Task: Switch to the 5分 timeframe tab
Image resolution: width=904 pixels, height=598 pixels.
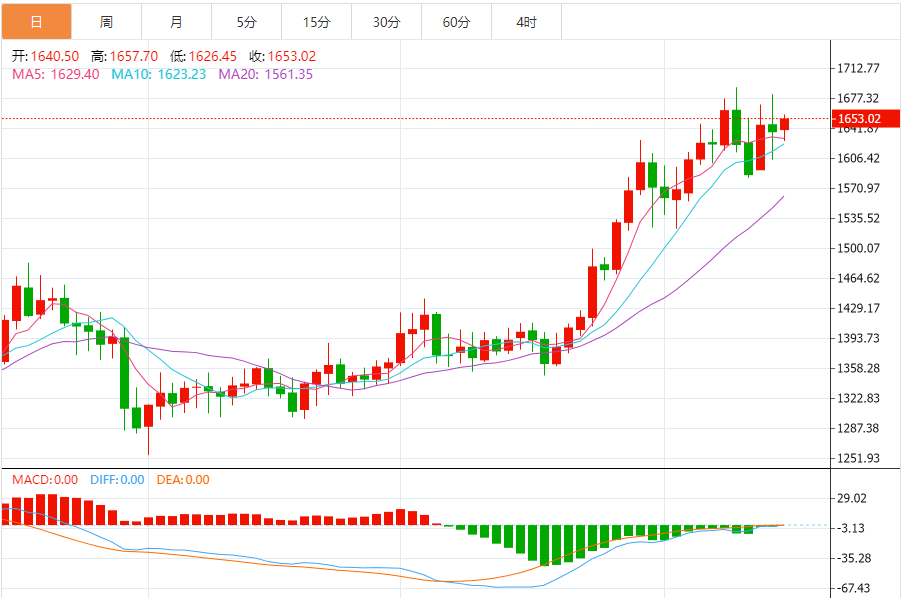Action: click(246, 21)
